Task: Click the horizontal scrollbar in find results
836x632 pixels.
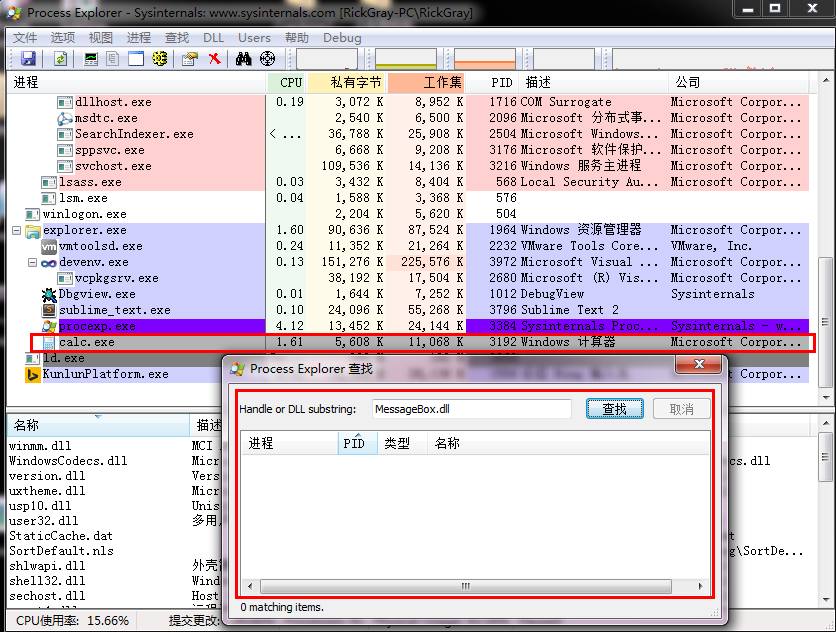Action: [x=465, y=587]
